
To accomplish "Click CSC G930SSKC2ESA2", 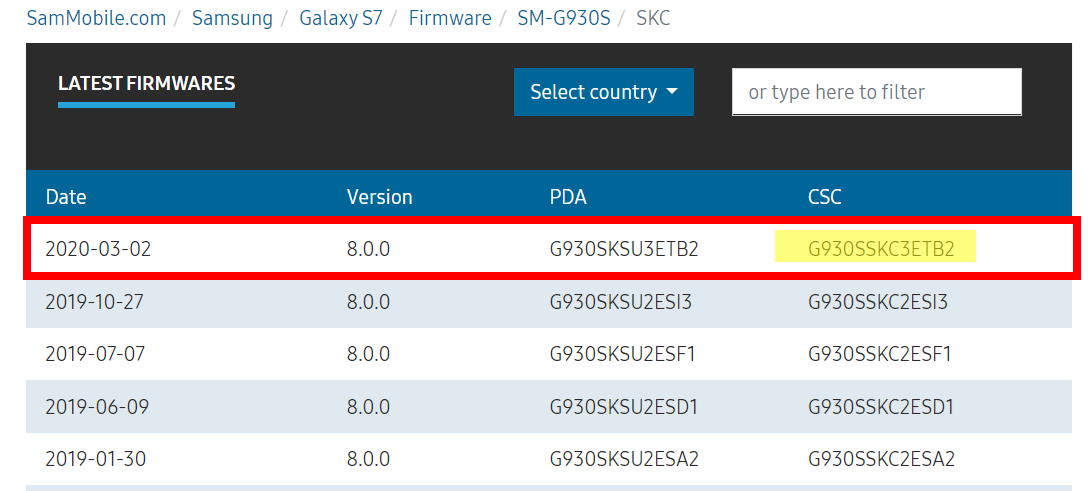I will point(881,459).
